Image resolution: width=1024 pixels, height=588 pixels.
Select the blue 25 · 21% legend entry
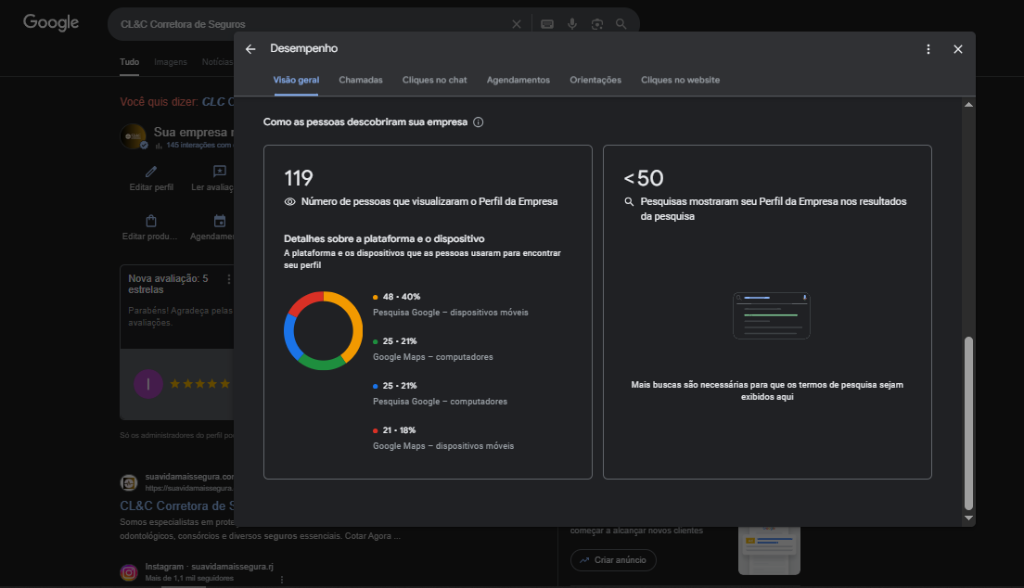(x=440, y=393)
